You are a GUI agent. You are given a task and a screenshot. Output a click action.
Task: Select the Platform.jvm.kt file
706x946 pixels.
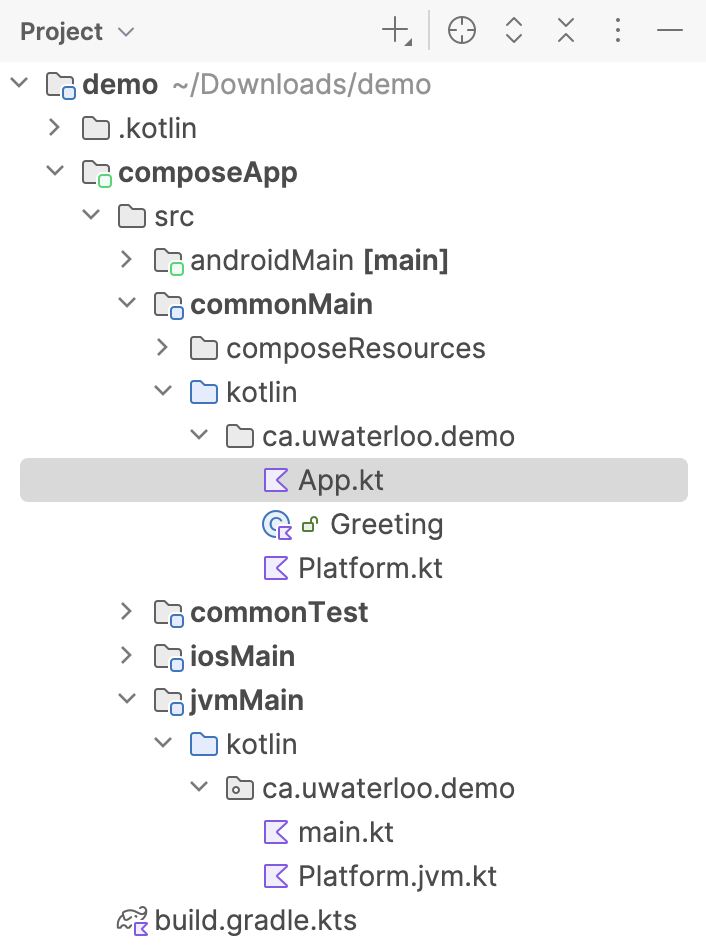[395, 876]
